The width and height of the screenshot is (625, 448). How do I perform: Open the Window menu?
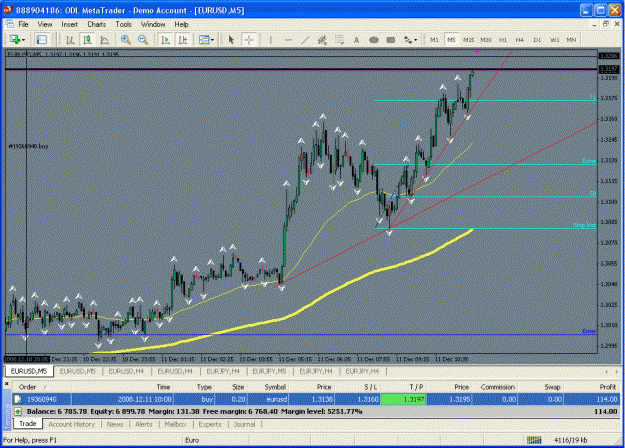point(153,24)
